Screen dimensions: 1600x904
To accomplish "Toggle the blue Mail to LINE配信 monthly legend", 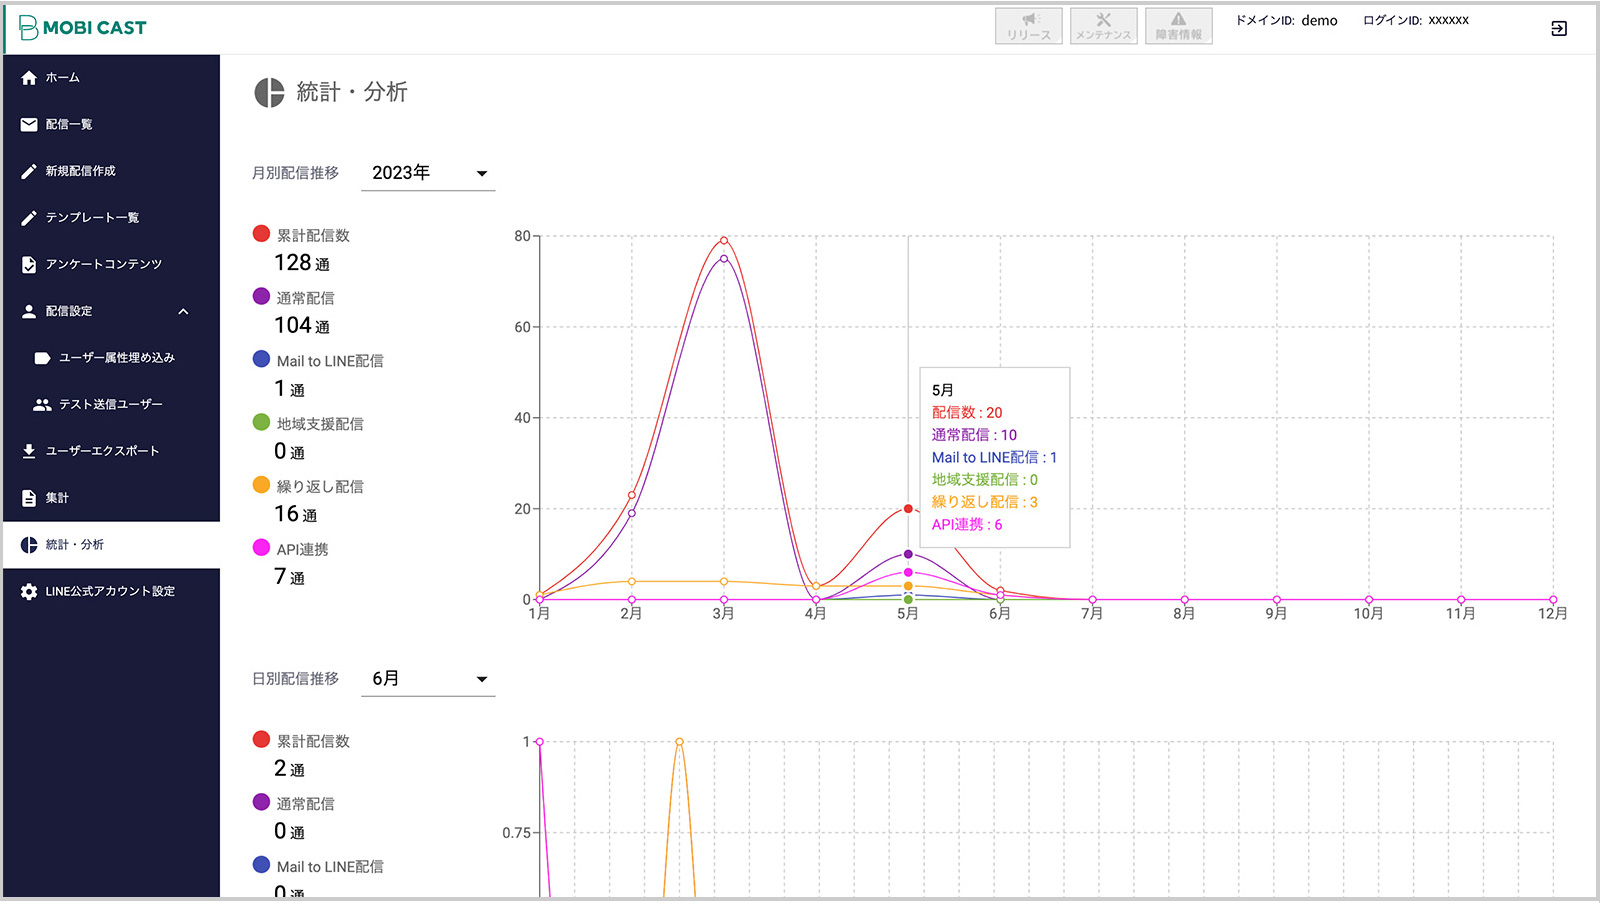I will (x=262, y=359).
